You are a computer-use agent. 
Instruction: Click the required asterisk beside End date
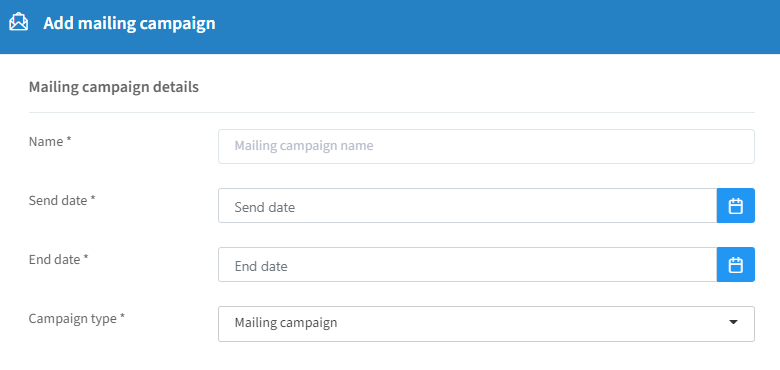tap(86, 258)
